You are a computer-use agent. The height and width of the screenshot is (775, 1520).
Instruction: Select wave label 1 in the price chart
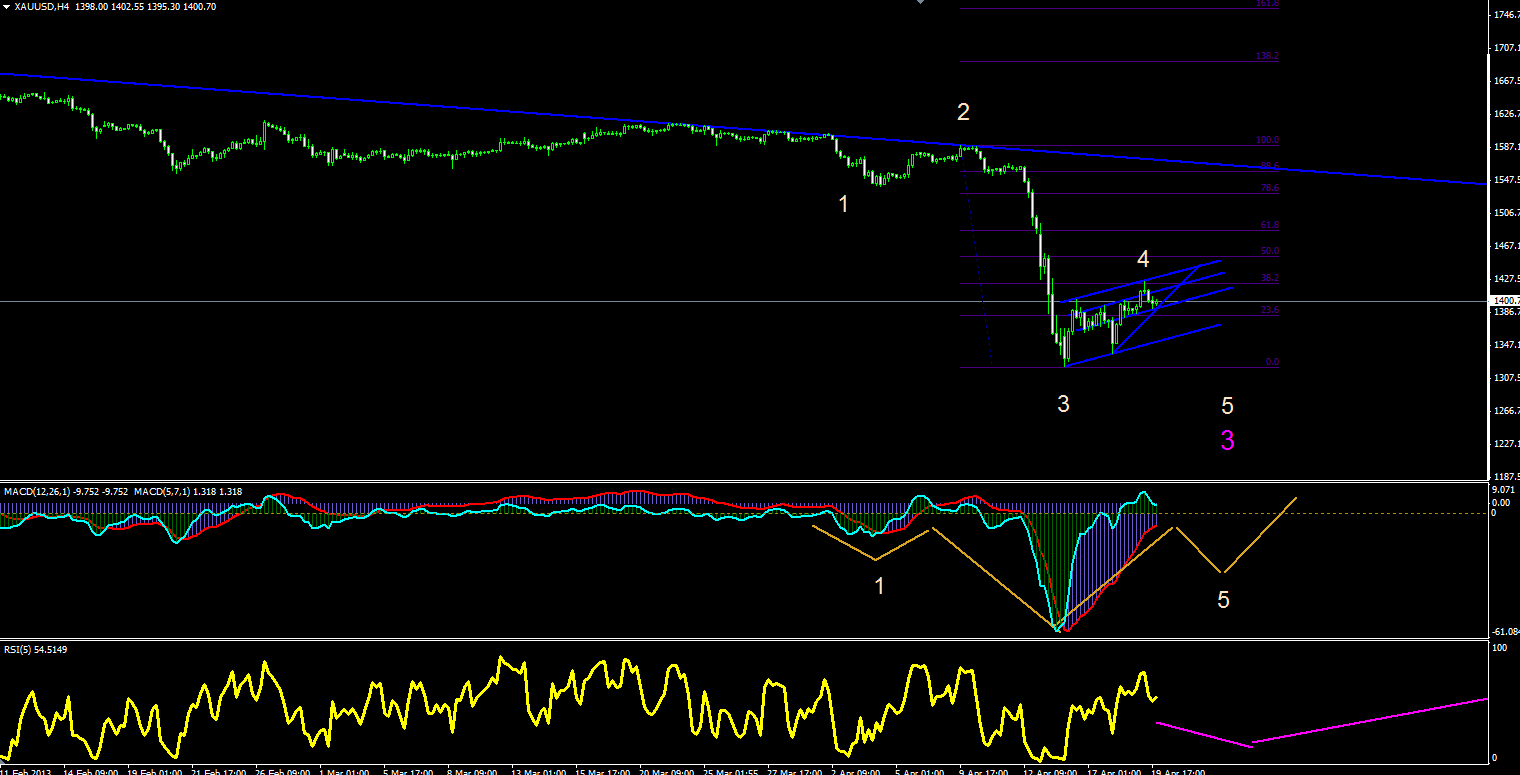point(843,204)
